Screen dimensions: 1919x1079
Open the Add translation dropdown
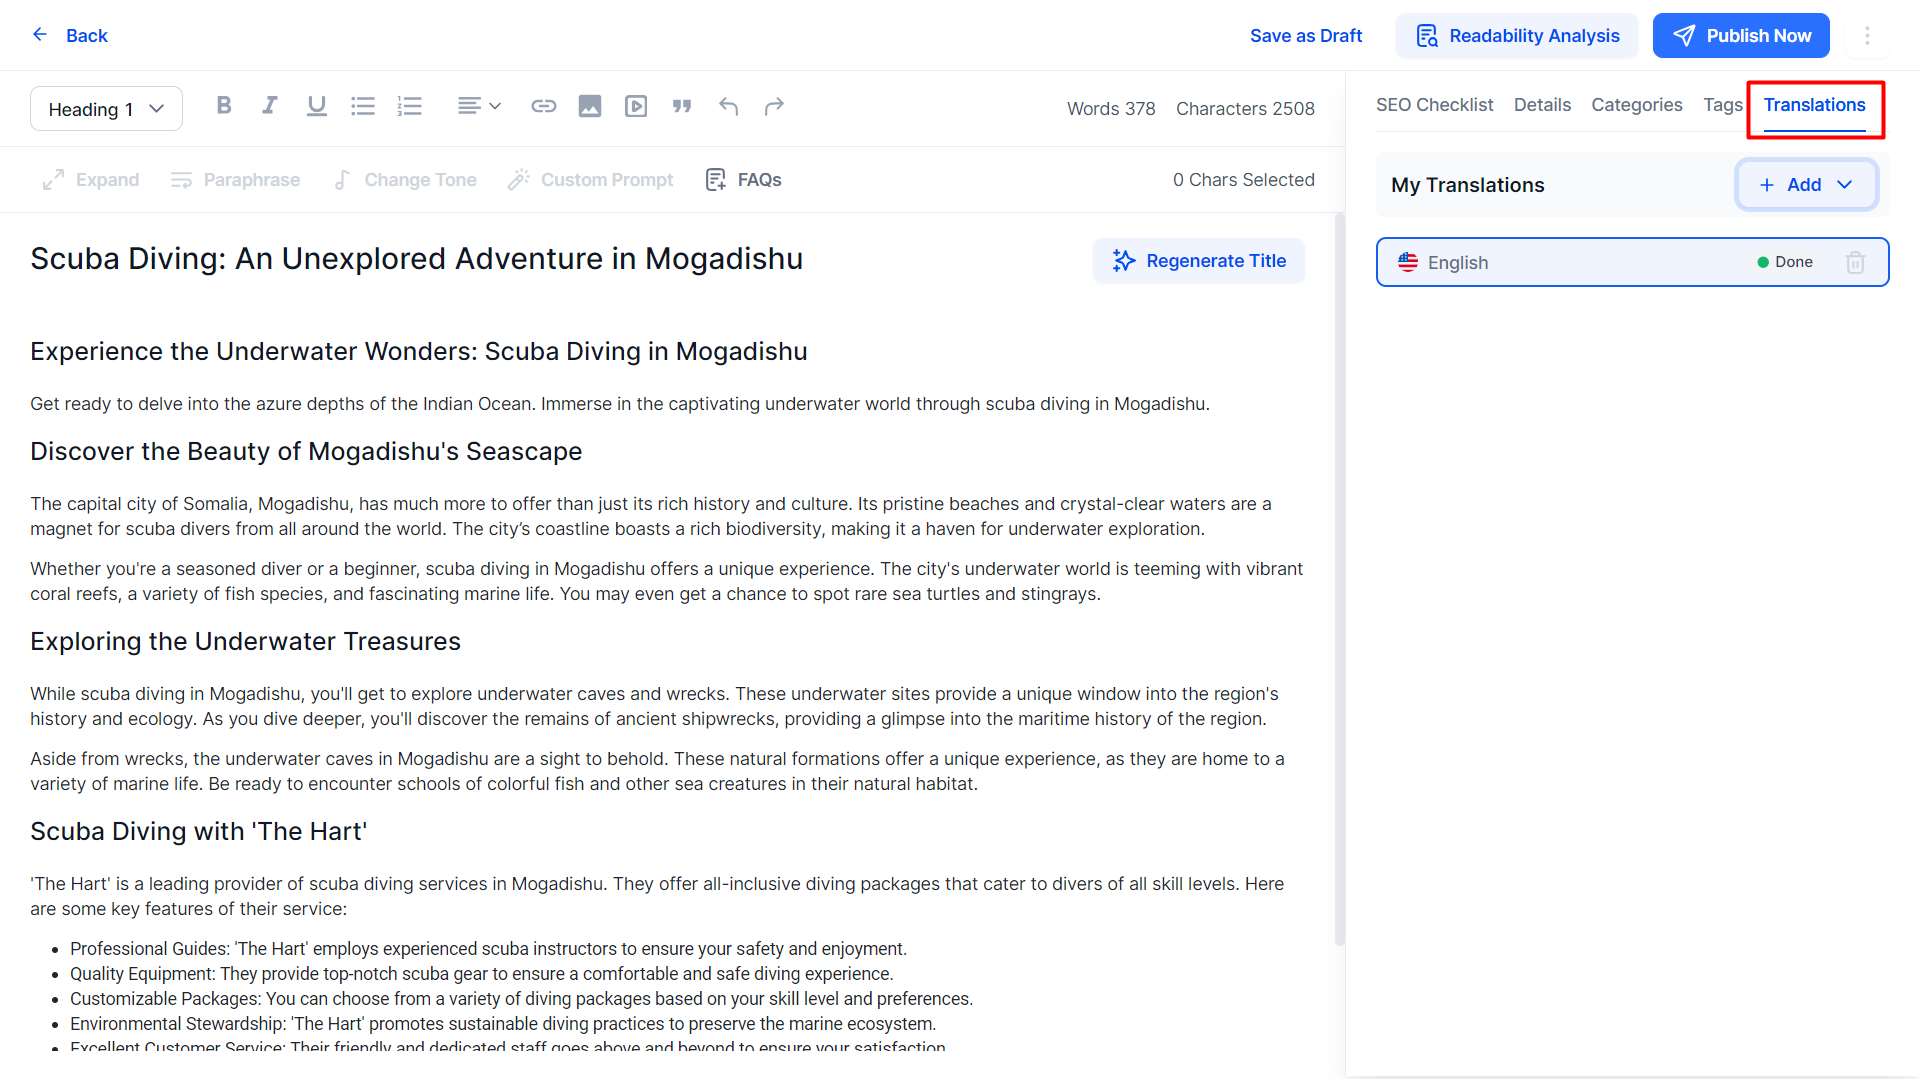coord(1806,185)
